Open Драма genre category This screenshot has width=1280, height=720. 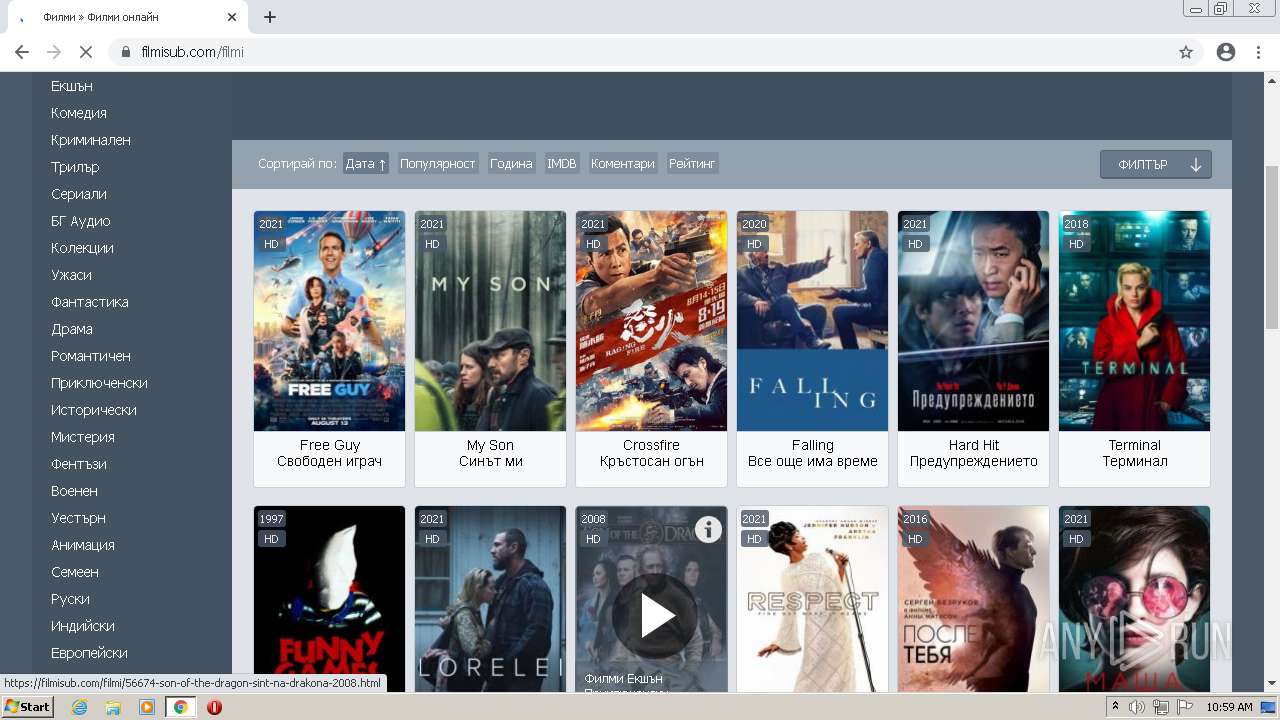[72, 329]
